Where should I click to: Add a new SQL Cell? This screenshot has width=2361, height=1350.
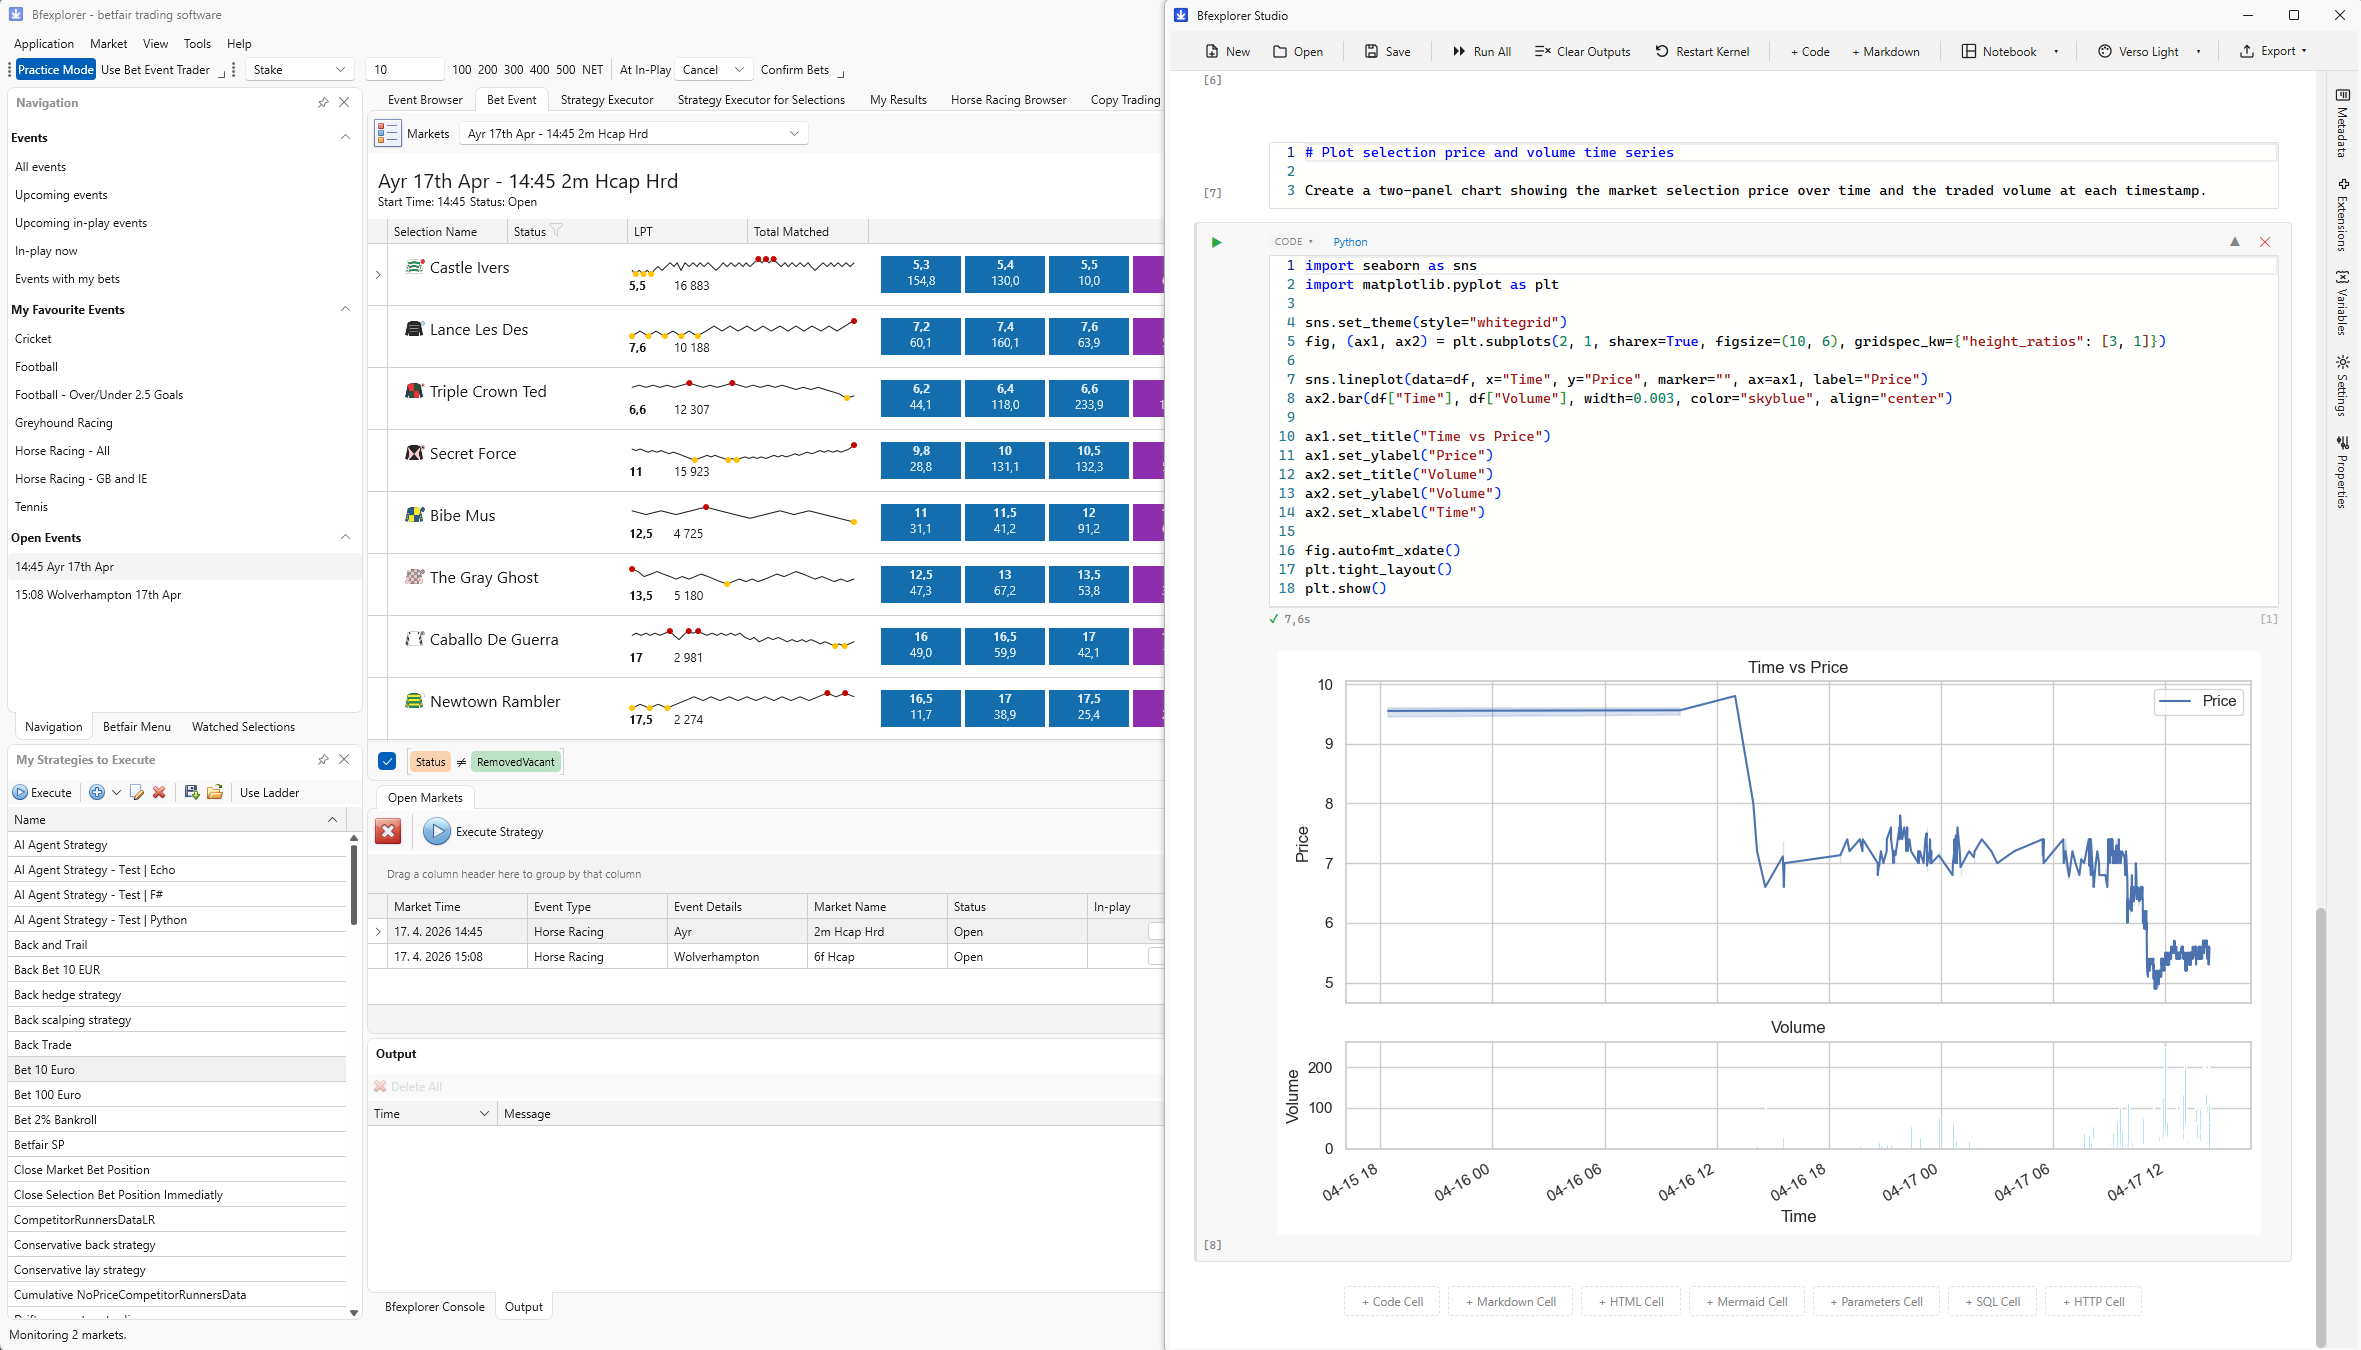(x=1992, y=1301)
